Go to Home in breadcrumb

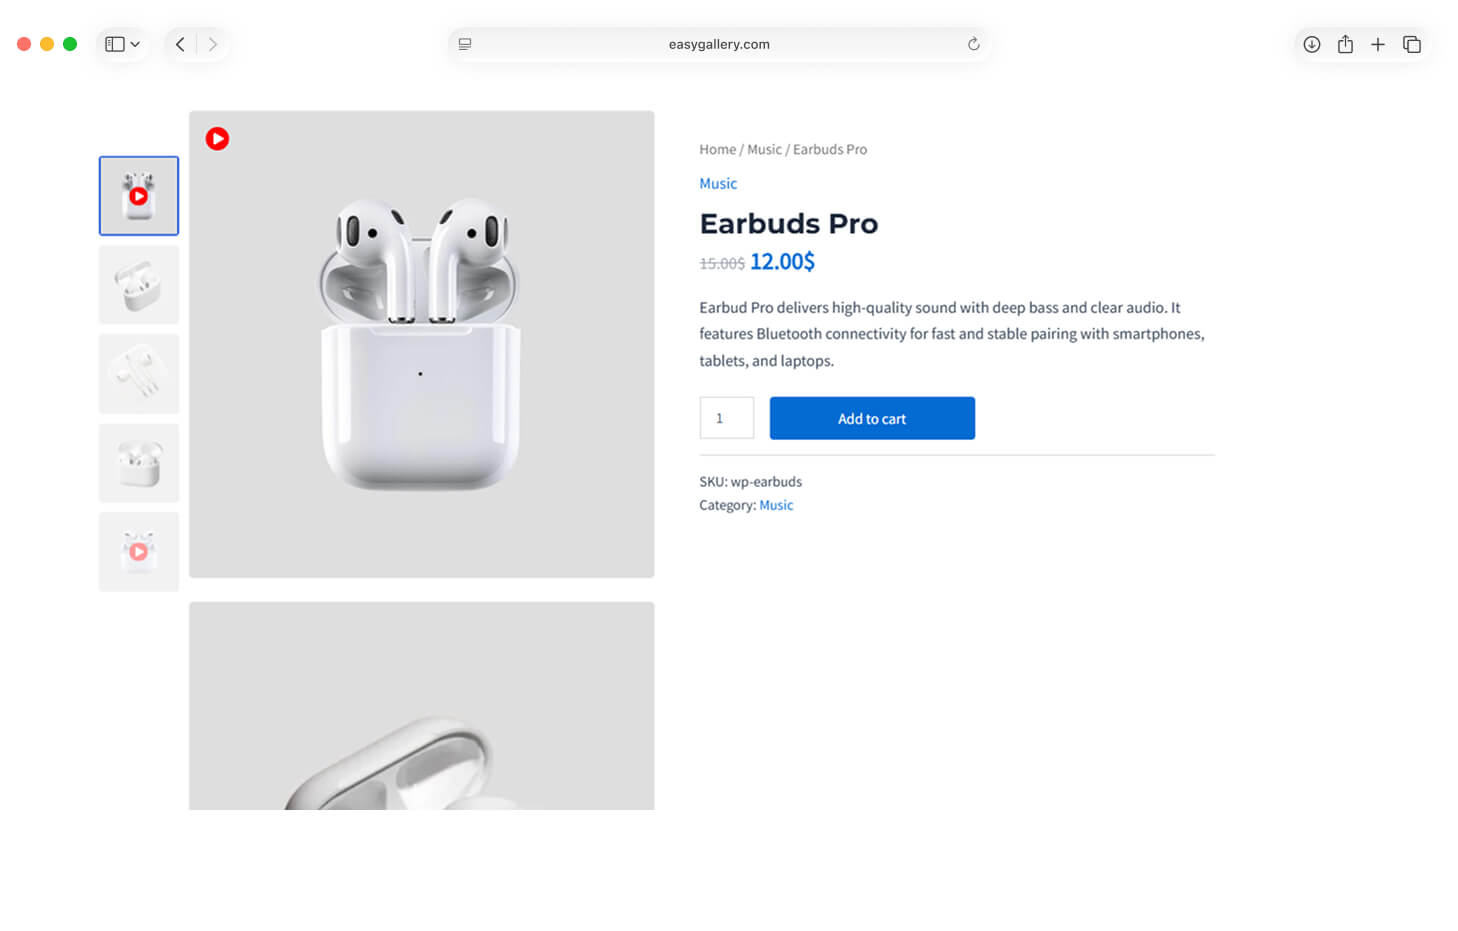pos(717,149)
